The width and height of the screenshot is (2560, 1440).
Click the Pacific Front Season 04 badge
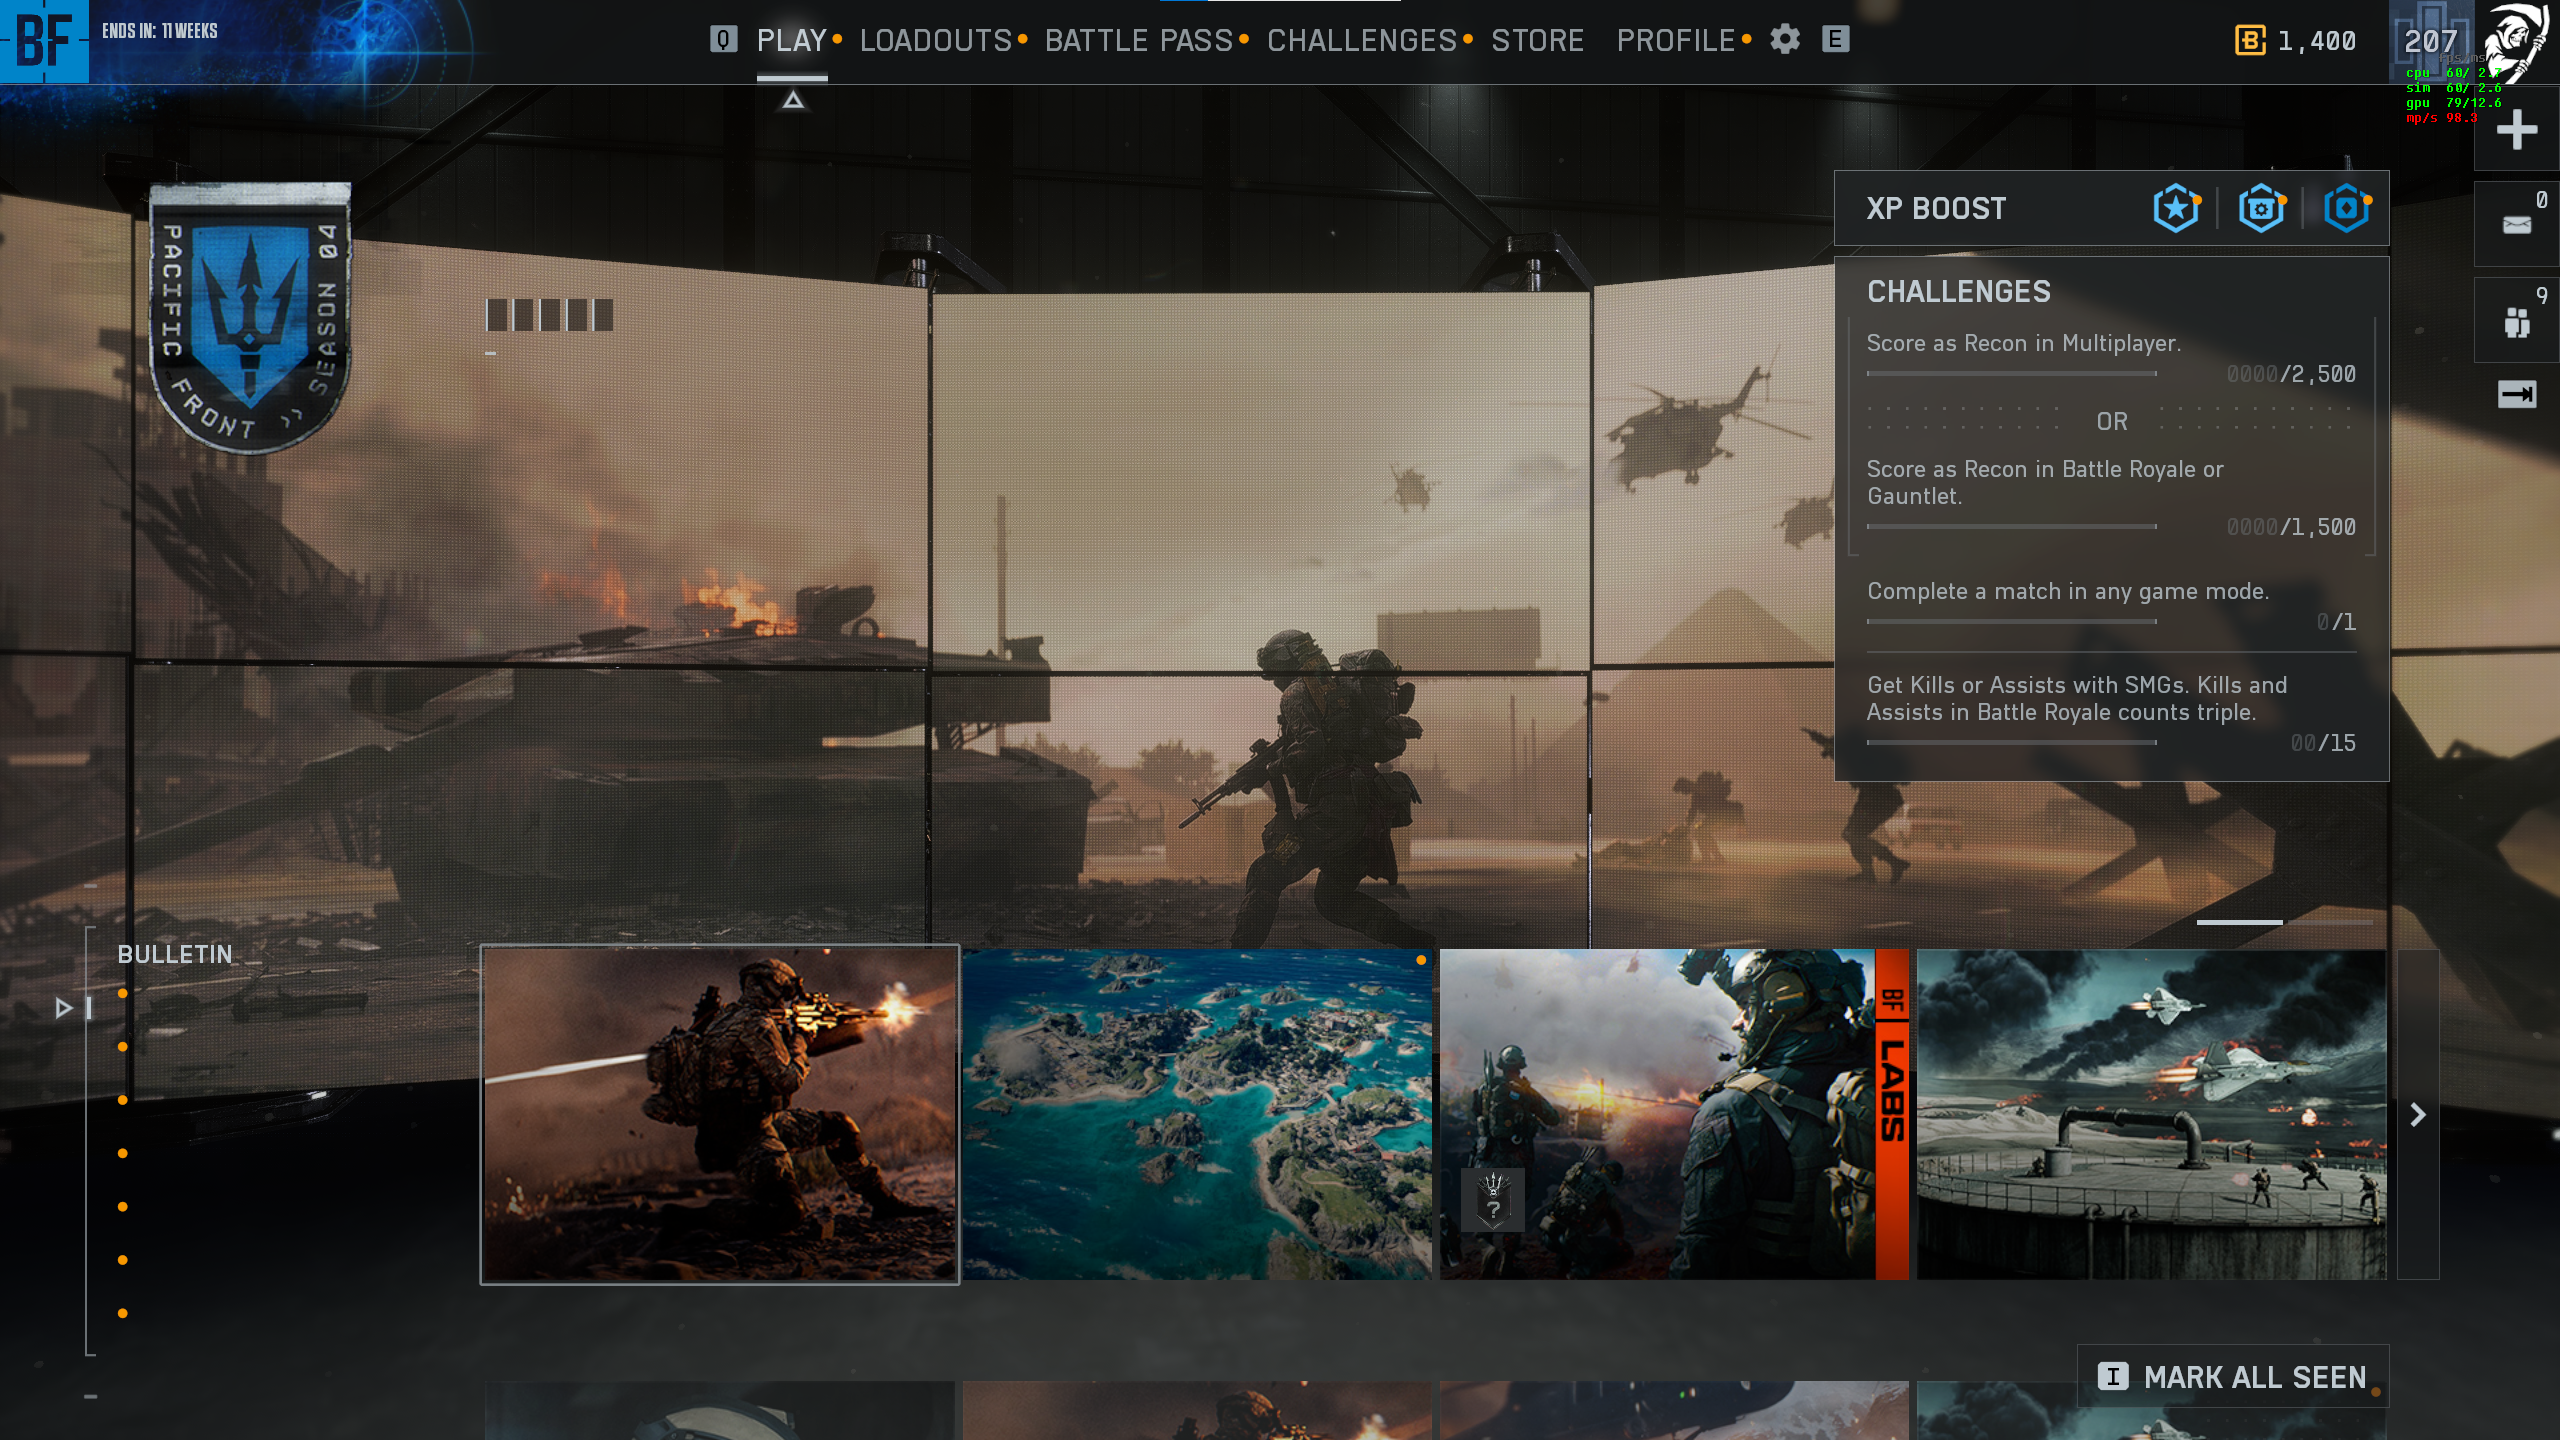(x=250, y=318)
